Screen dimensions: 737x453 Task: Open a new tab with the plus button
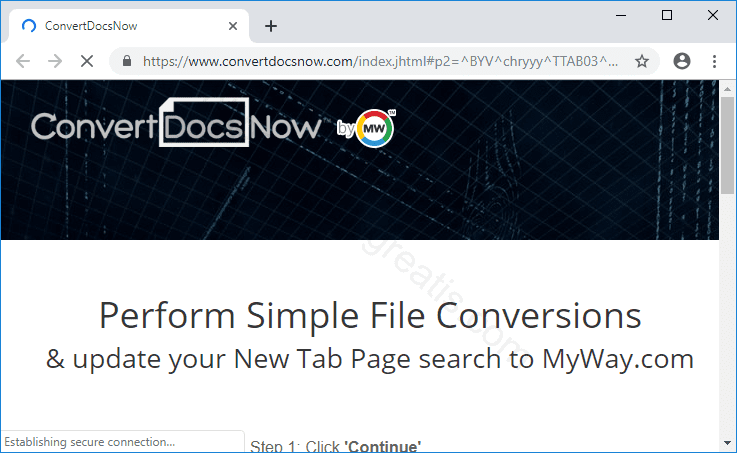[271, 26]
